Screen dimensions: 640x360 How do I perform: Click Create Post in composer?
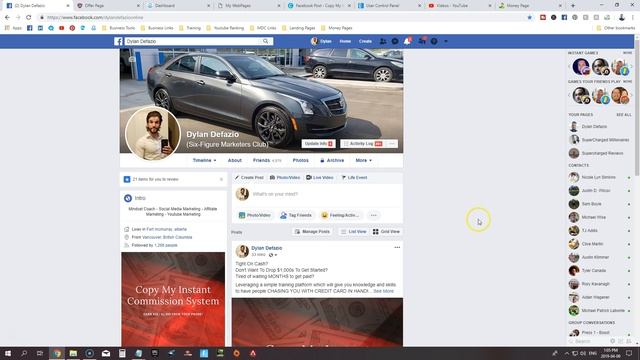(249, 178)
